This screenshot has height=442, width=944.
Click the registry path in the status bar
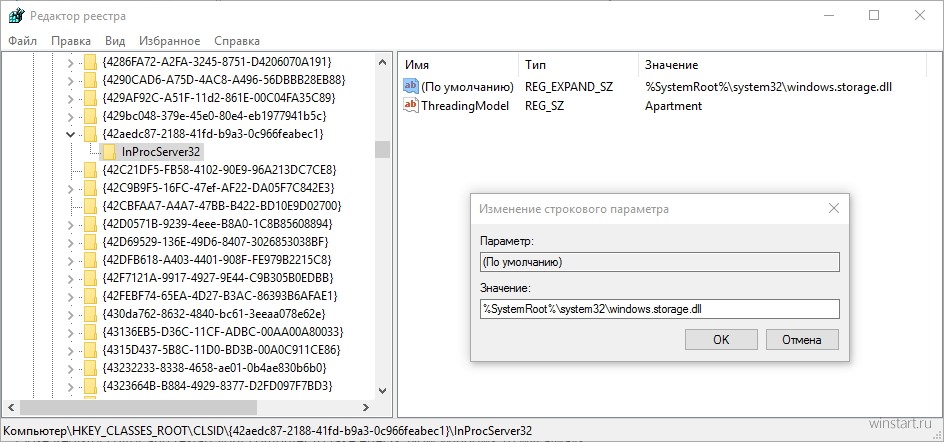268,431
